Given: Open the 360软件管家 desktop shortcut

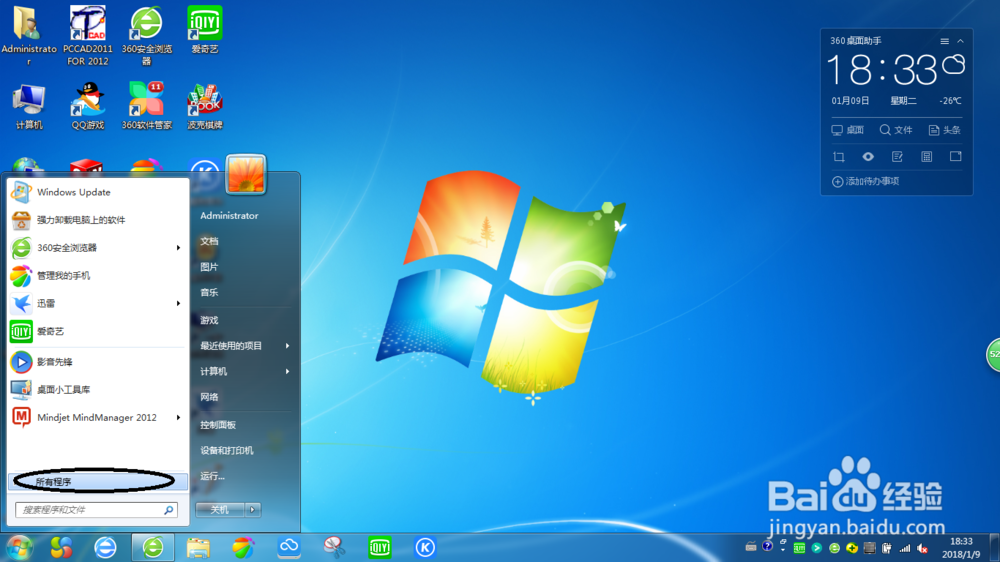Looking at the screenshot, I should point(146,107).
